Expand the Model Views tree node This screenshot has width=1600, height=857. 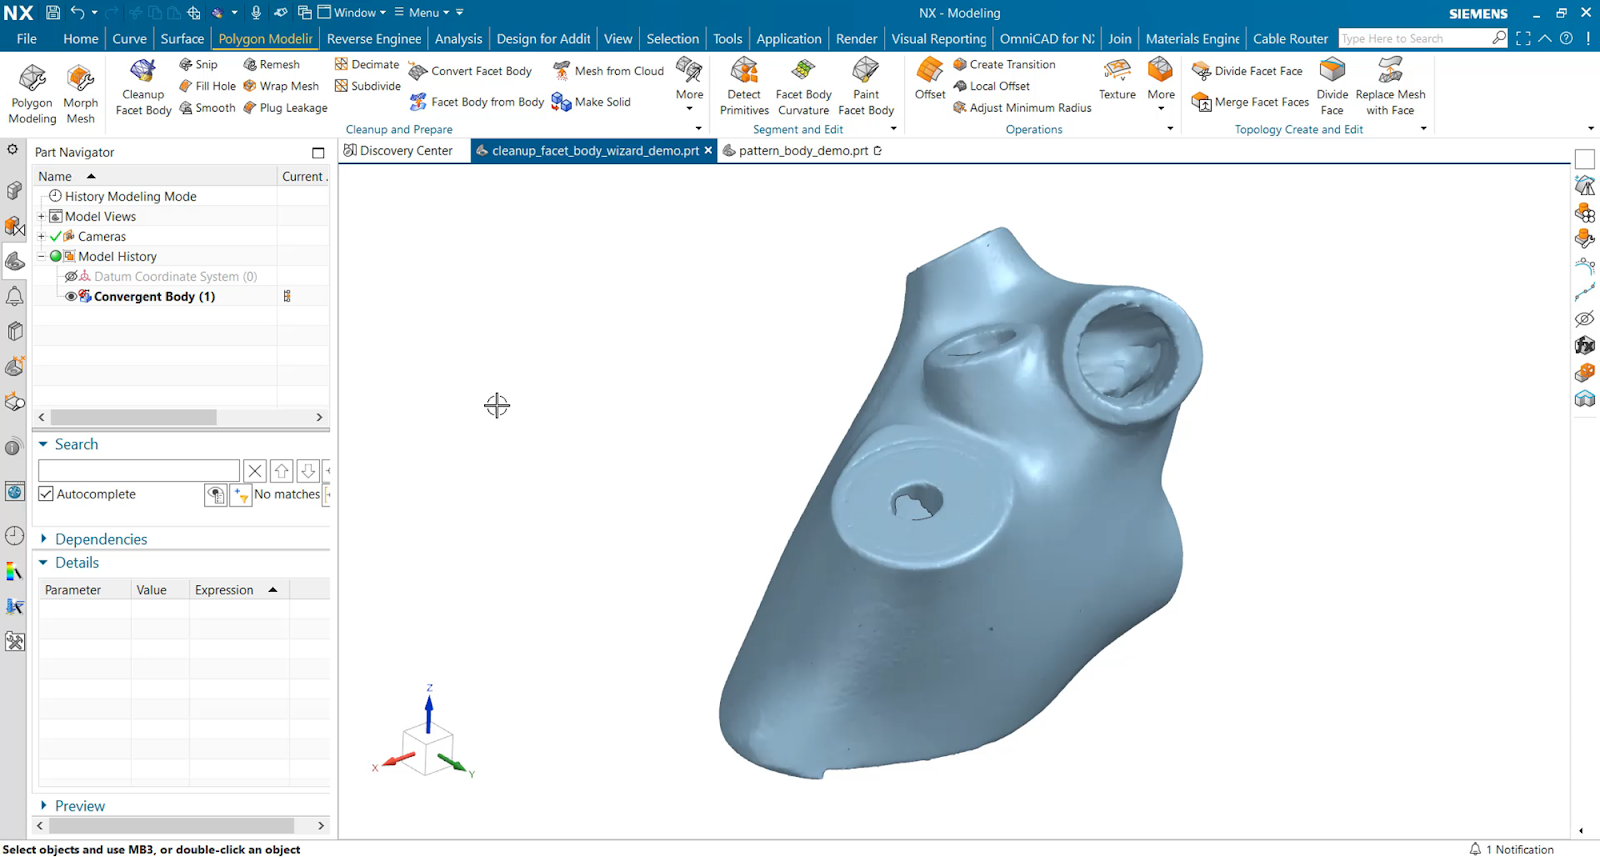(42, 217)
